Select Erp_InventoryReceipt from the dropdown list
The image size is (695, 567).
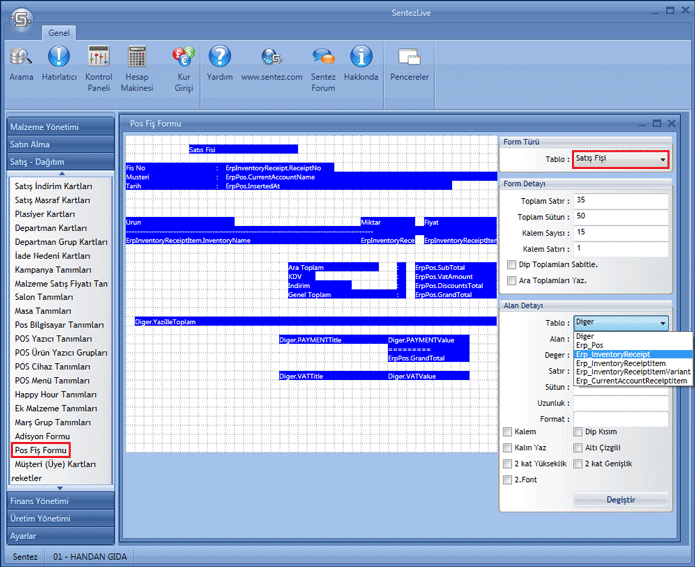pos(613,354)
